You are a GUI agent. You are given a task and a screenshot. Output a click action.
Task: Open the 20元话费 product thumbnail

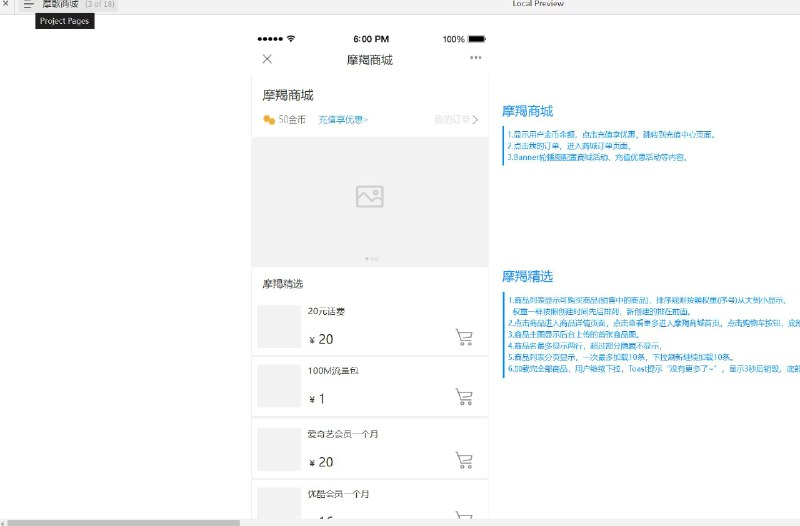coord(279,327)
